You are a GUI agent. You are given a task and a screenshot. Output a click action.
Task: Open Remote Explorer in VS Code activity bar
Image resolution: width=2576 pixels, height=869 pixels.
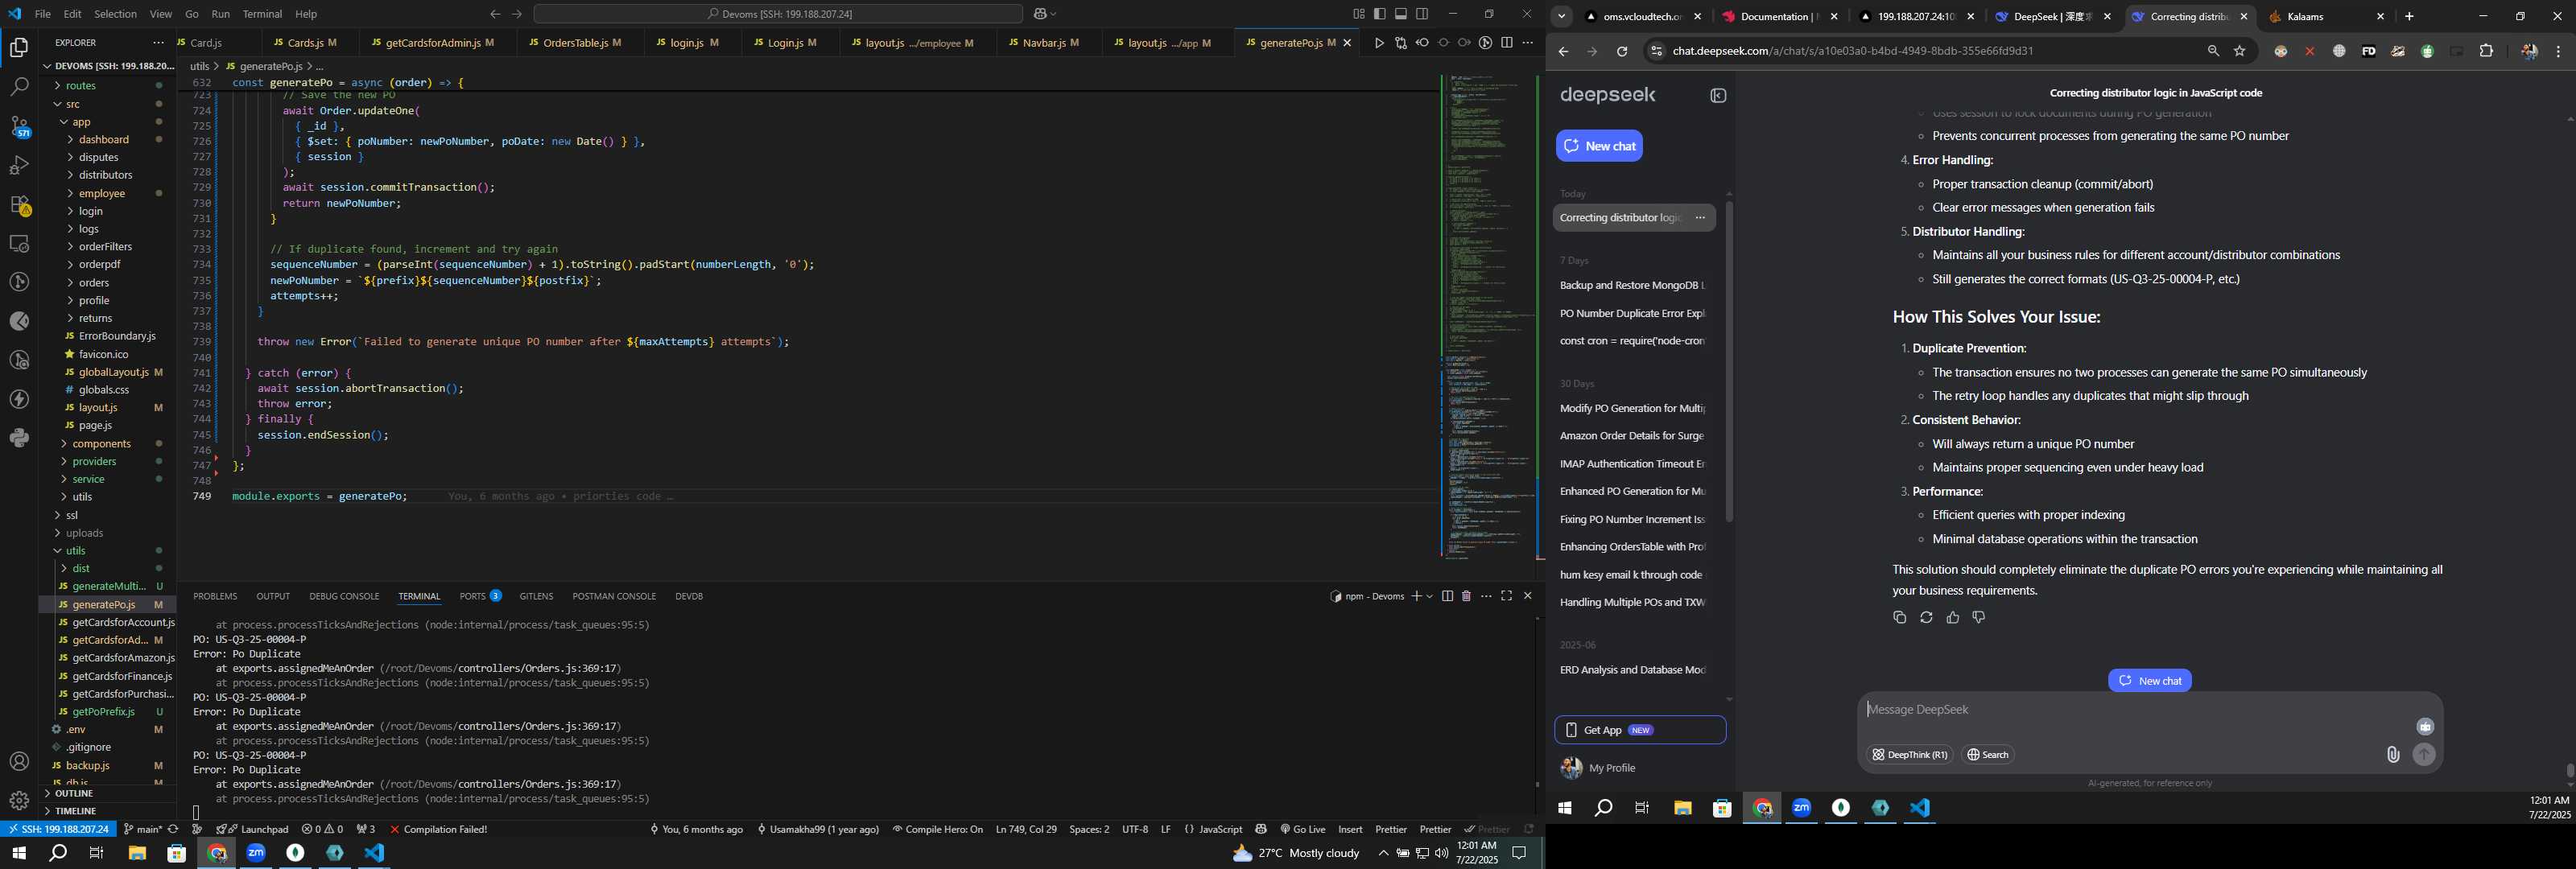point(19,243)
